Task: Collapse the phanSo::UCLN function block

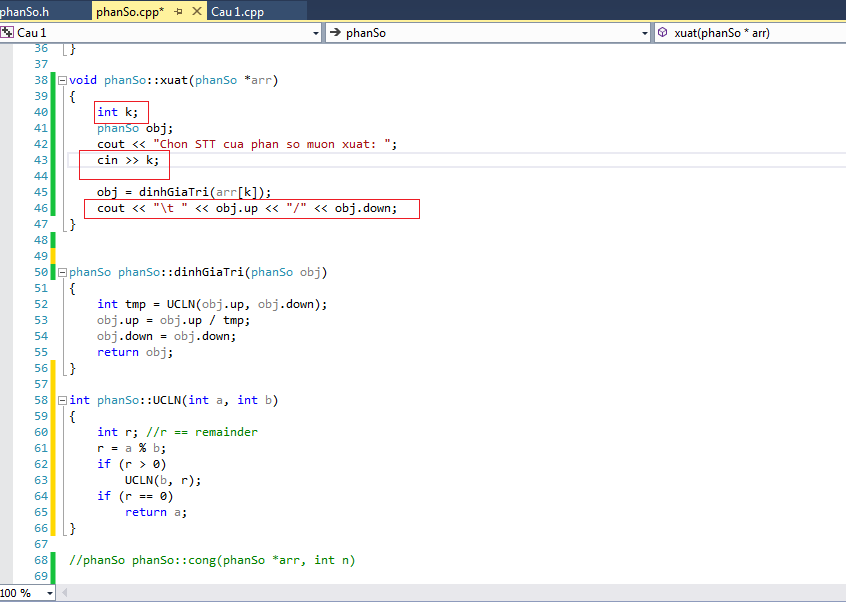Action: point(62,400)
